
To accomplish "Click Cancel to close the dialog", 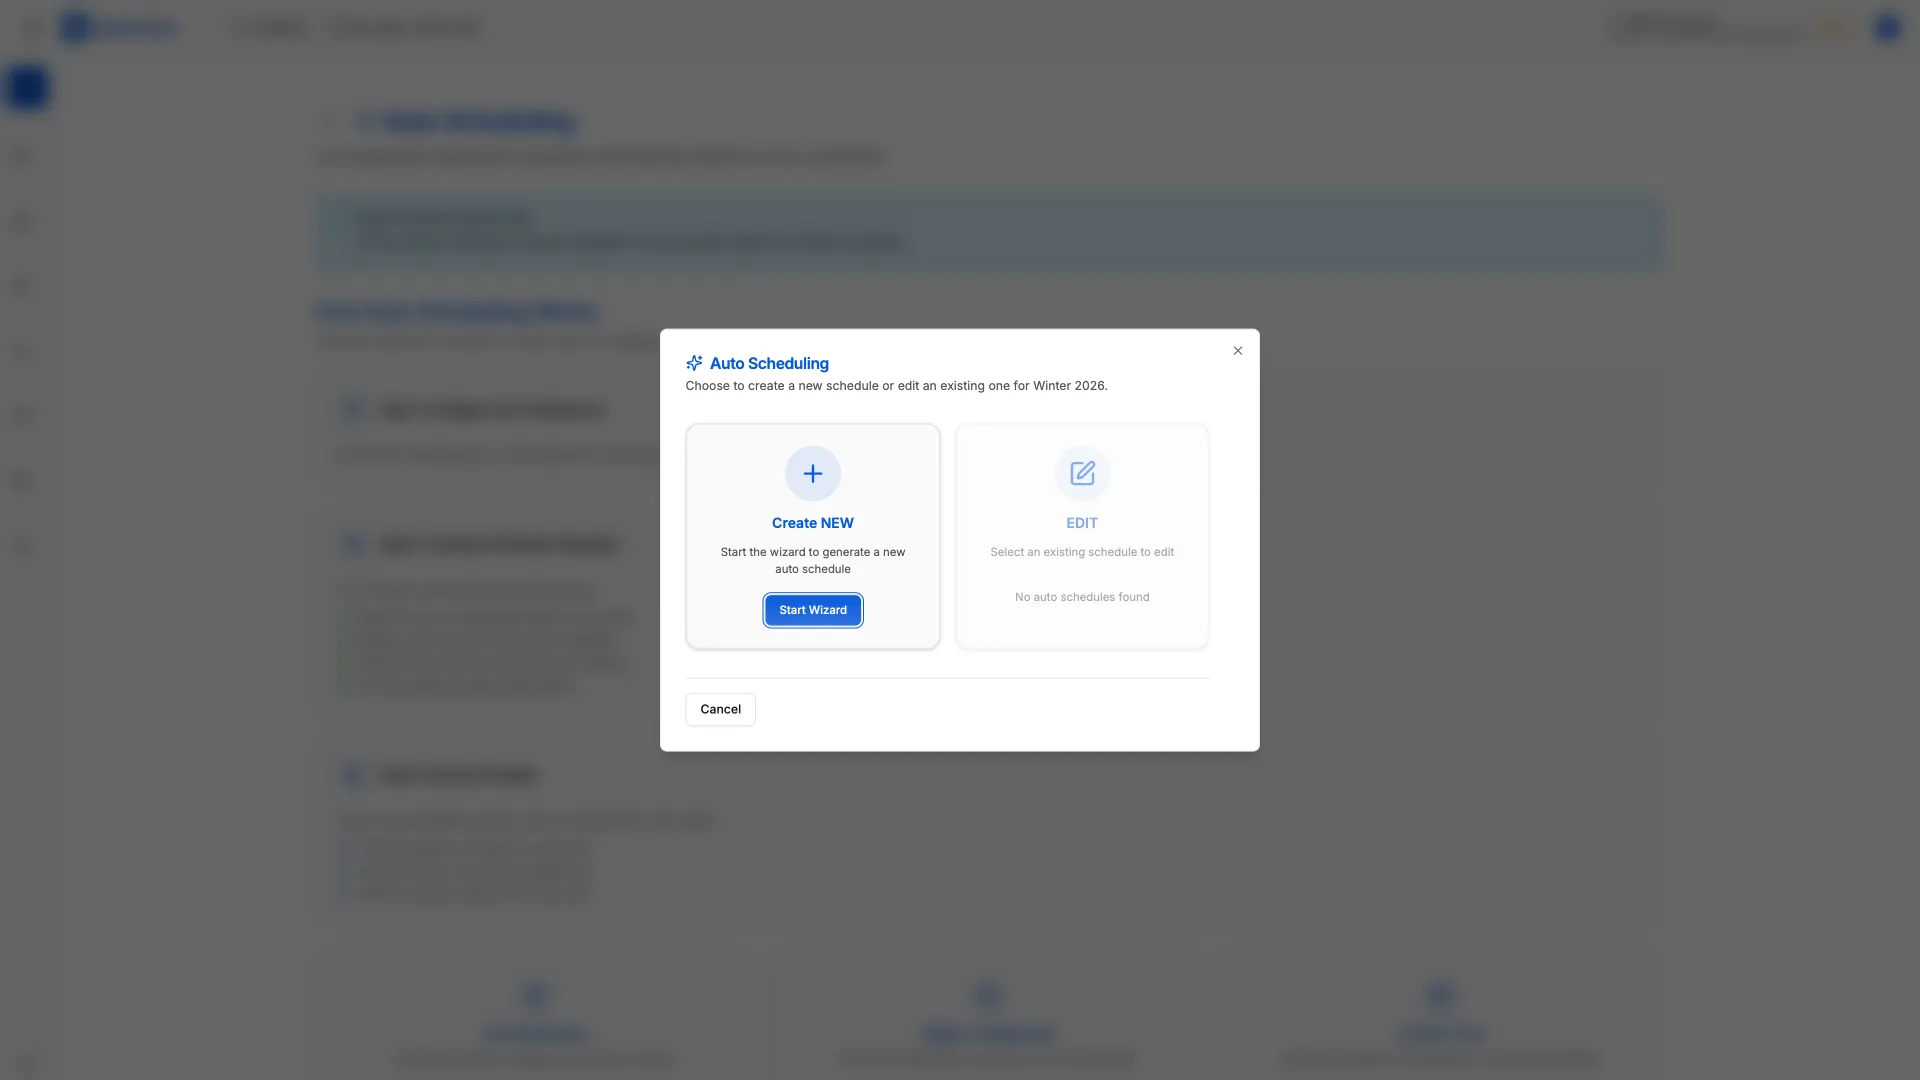I will 719,708.
